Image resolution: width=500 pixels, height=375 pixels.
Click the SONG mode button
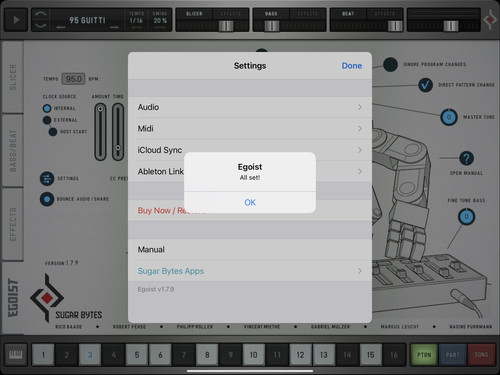481,355
